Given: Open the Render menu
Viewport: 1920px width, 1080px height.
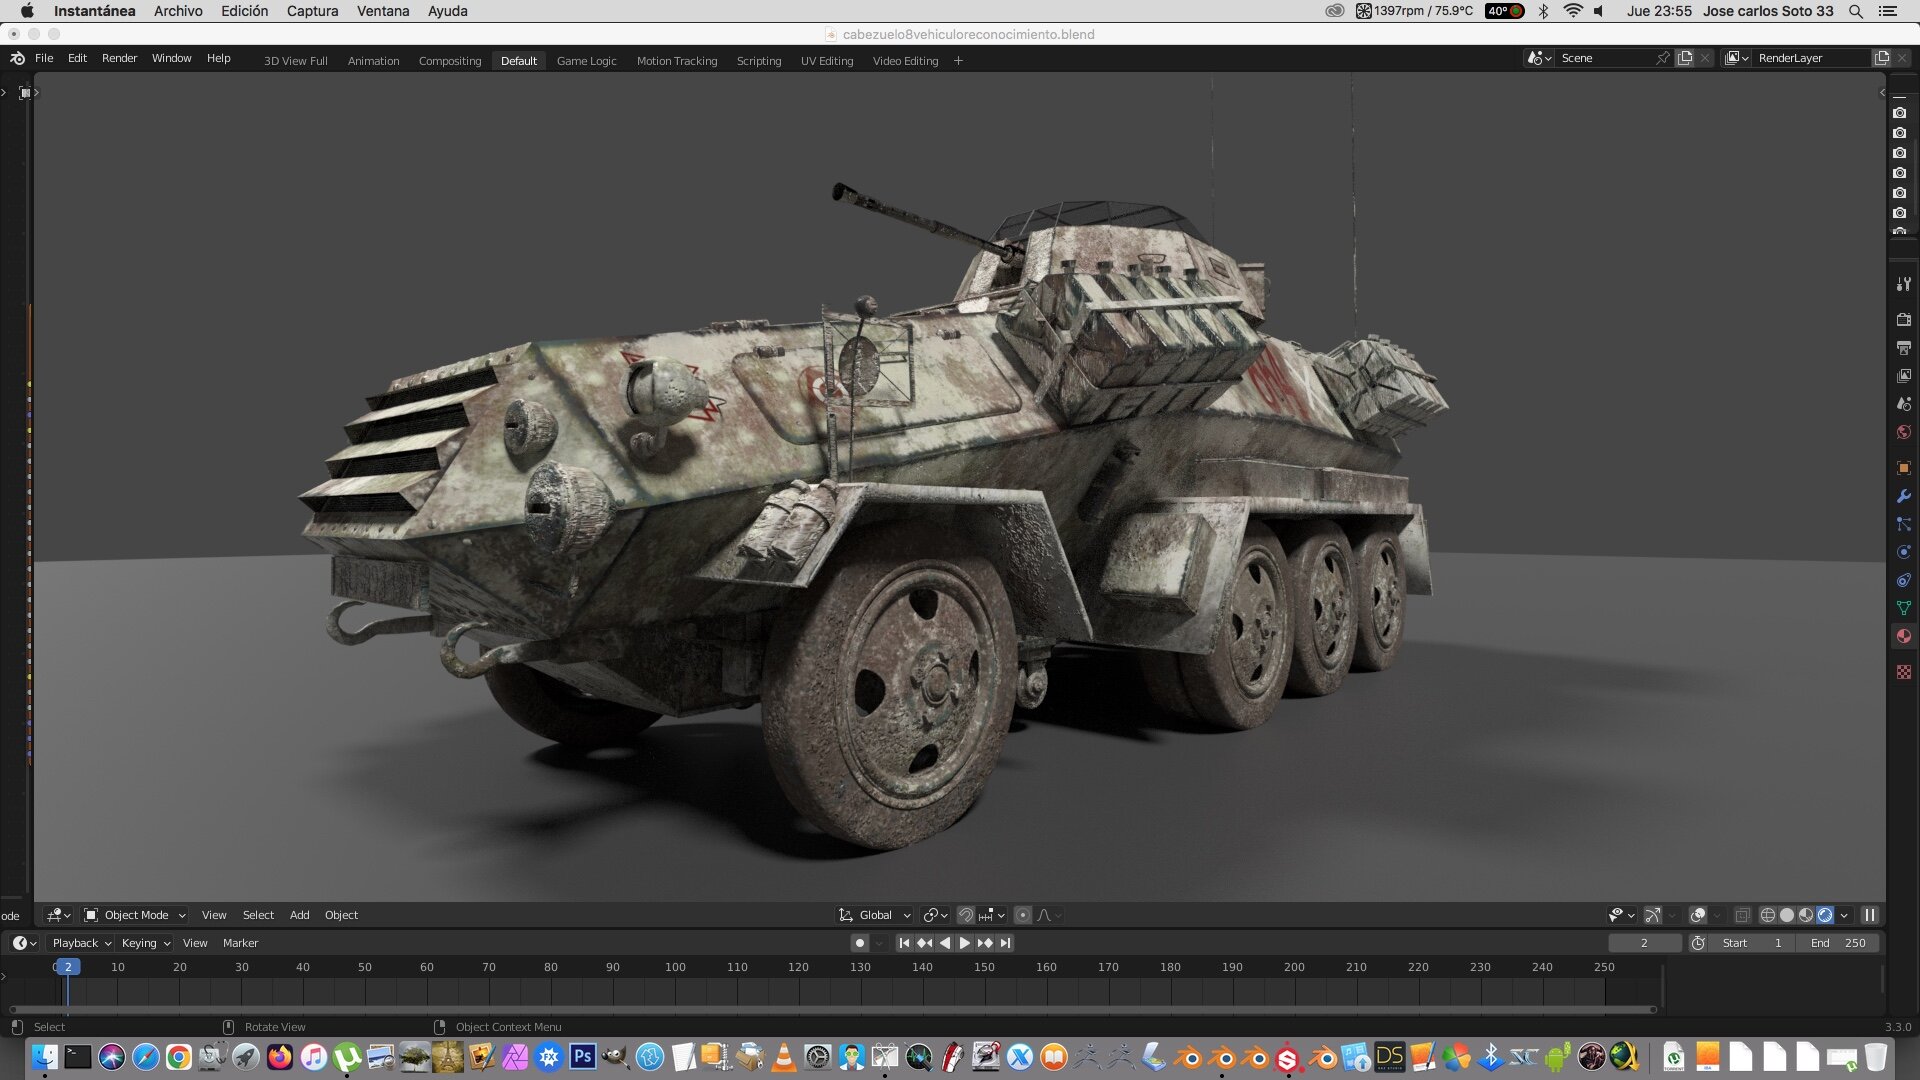Looking at the screenshot, I should pos(119,58).
